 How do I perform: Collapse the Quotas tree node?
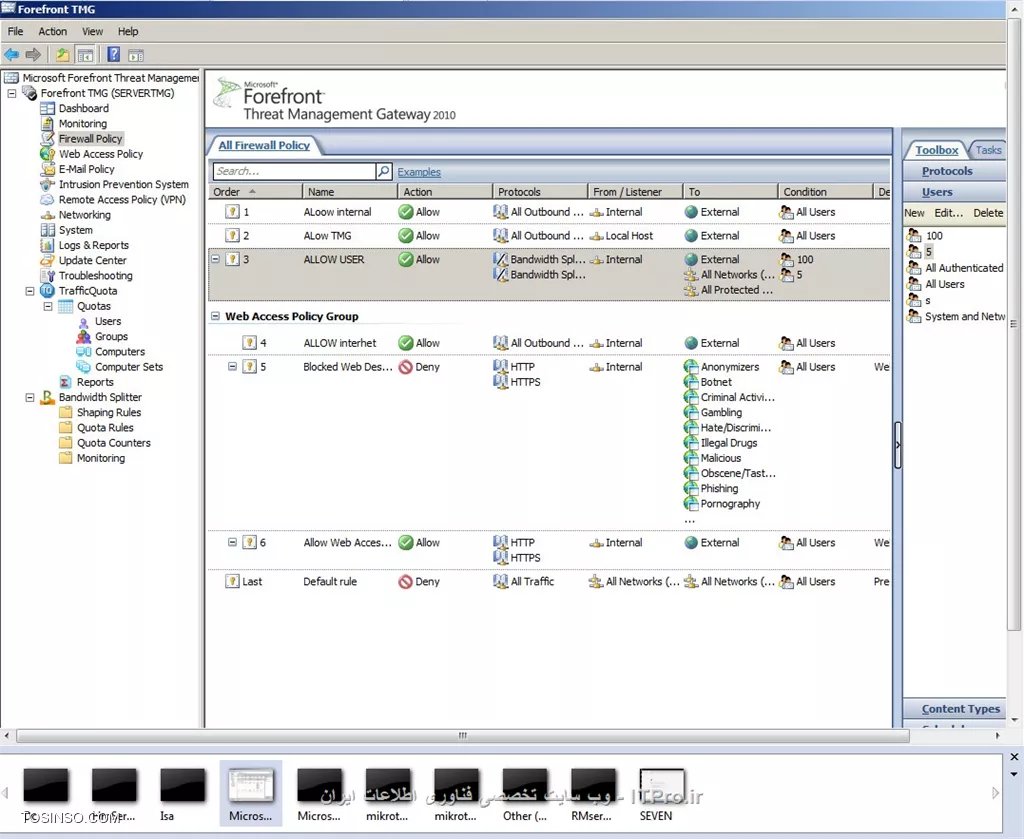pyautogui.click(x=48, y=306)
